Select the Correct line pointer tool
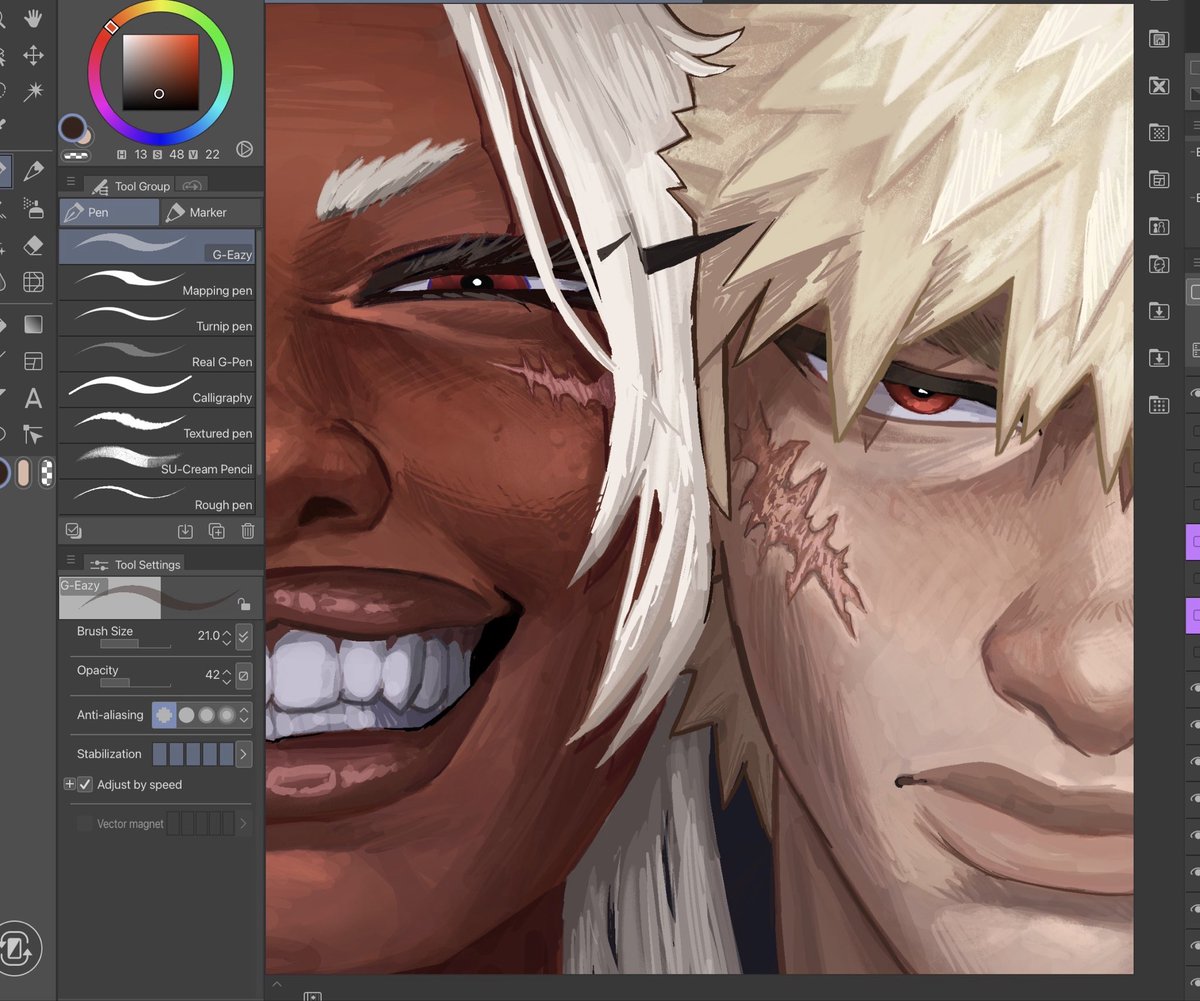1200x1001 pixels. (x=33, y=434)
